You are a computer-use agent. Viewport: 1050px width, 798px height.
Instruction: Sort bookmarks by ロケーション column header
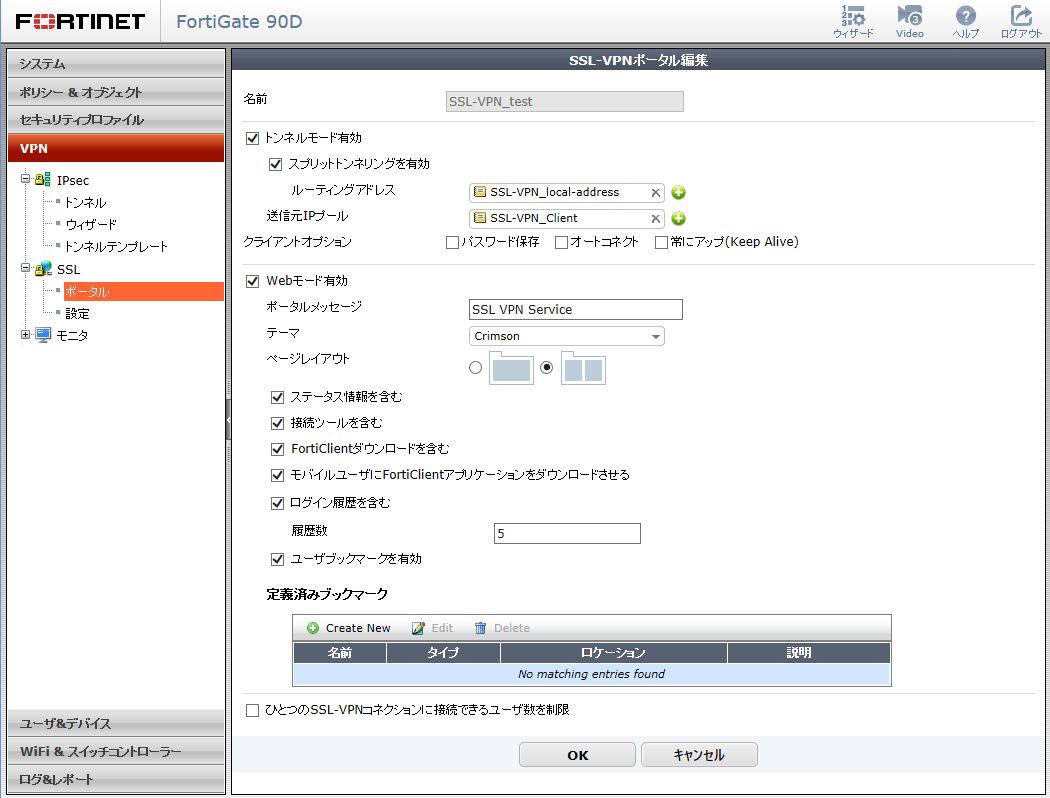point(613,653)
